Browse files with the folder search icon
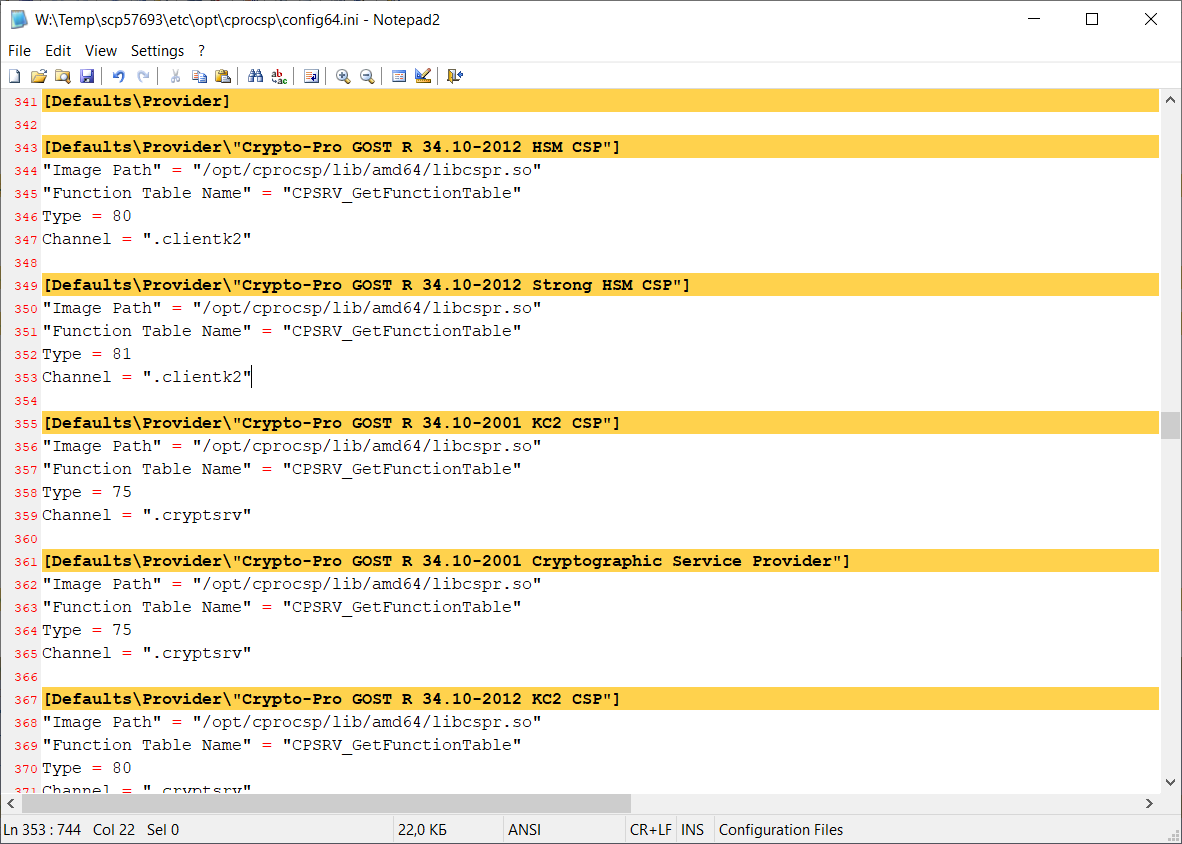Viewport: 1182px width, 844px height. tap(62, 76)
